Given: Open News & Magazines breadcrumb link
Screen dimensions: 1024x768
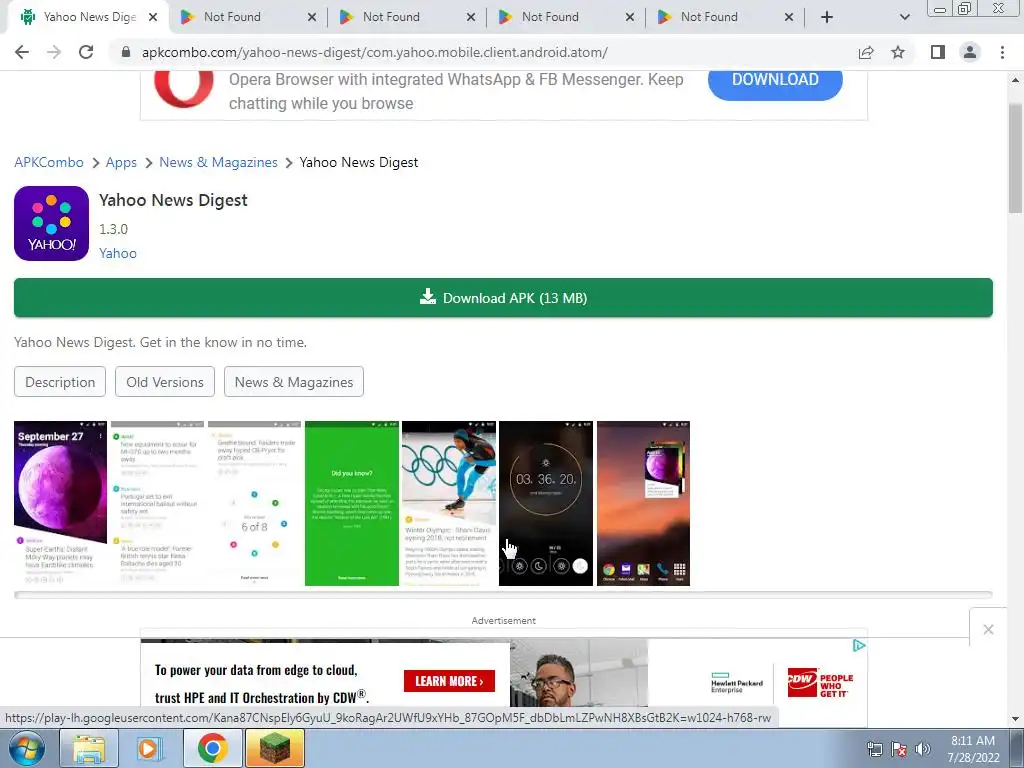Looking at the screenshot, I should (x=218, y=162).
